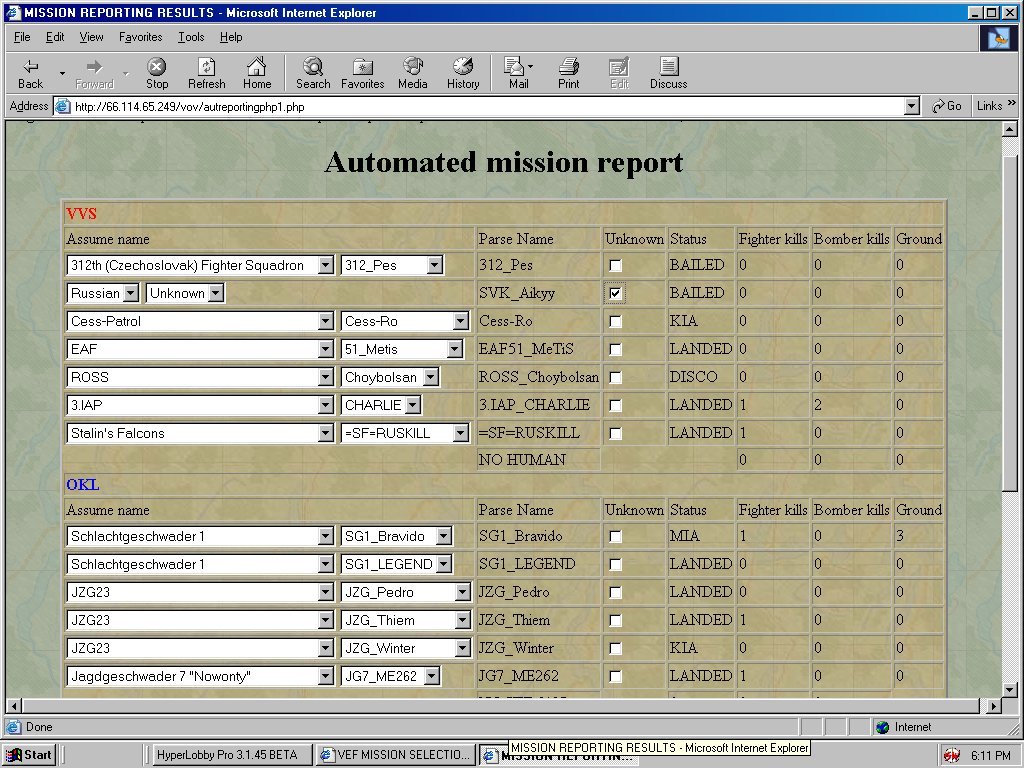Open the Favorites star toolbar icon
Viewport: 1024px width, 768px height.
click(x=362, y=67)
